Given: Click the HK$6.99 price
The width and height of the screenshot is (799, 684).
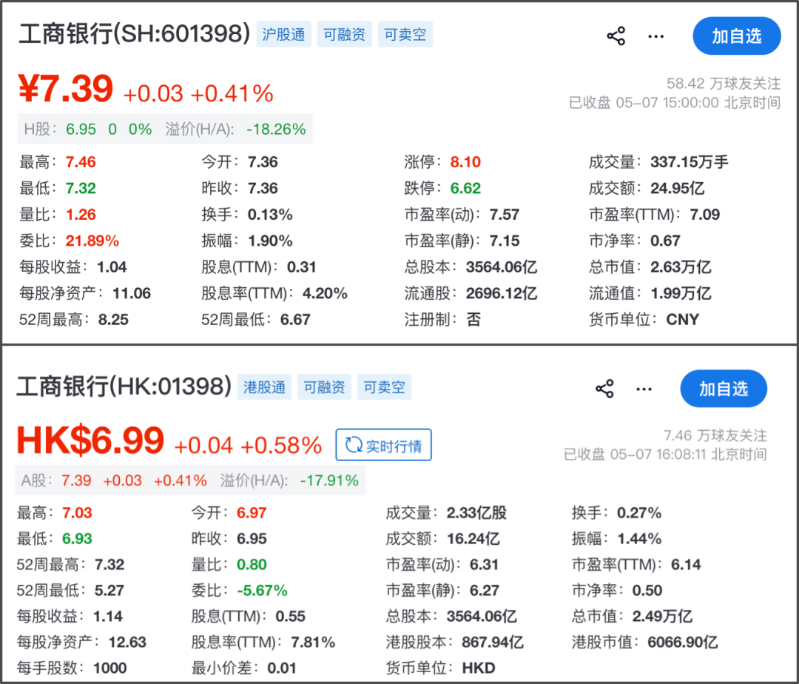Looking at the screenshot, I should (90, 441).
